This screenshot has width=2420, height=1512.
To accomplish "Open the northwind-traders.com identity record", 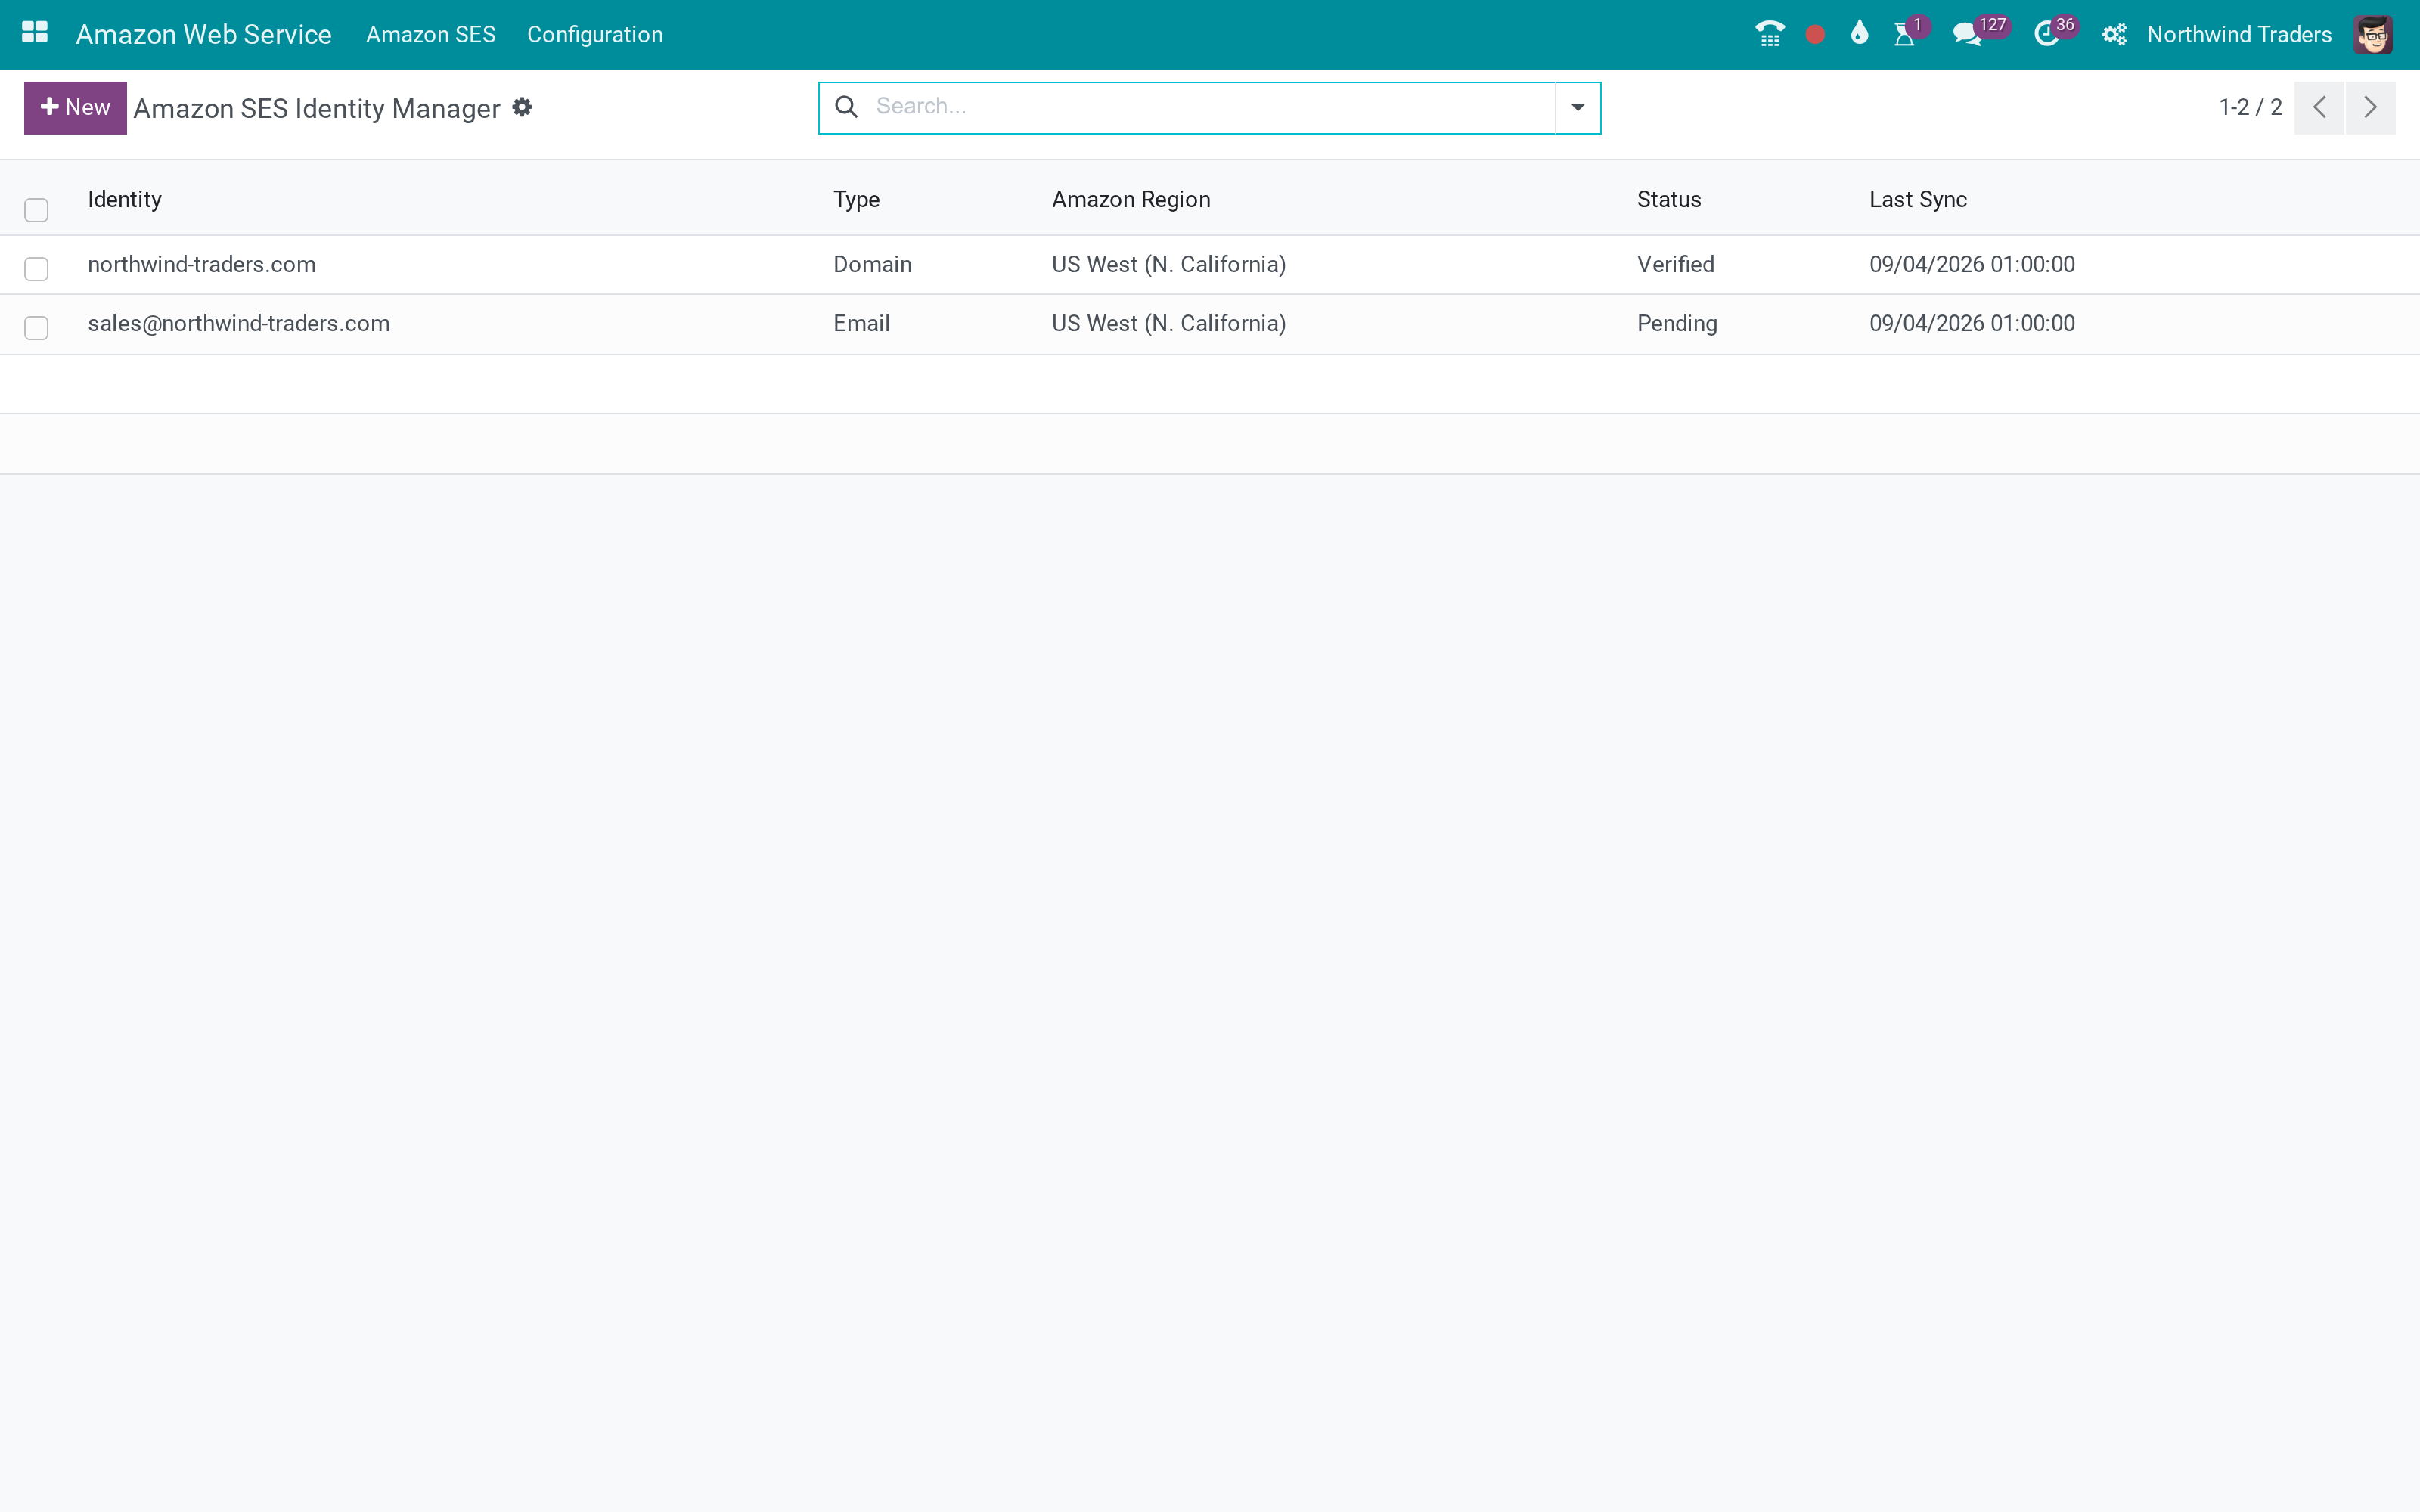I will [202, 264].
